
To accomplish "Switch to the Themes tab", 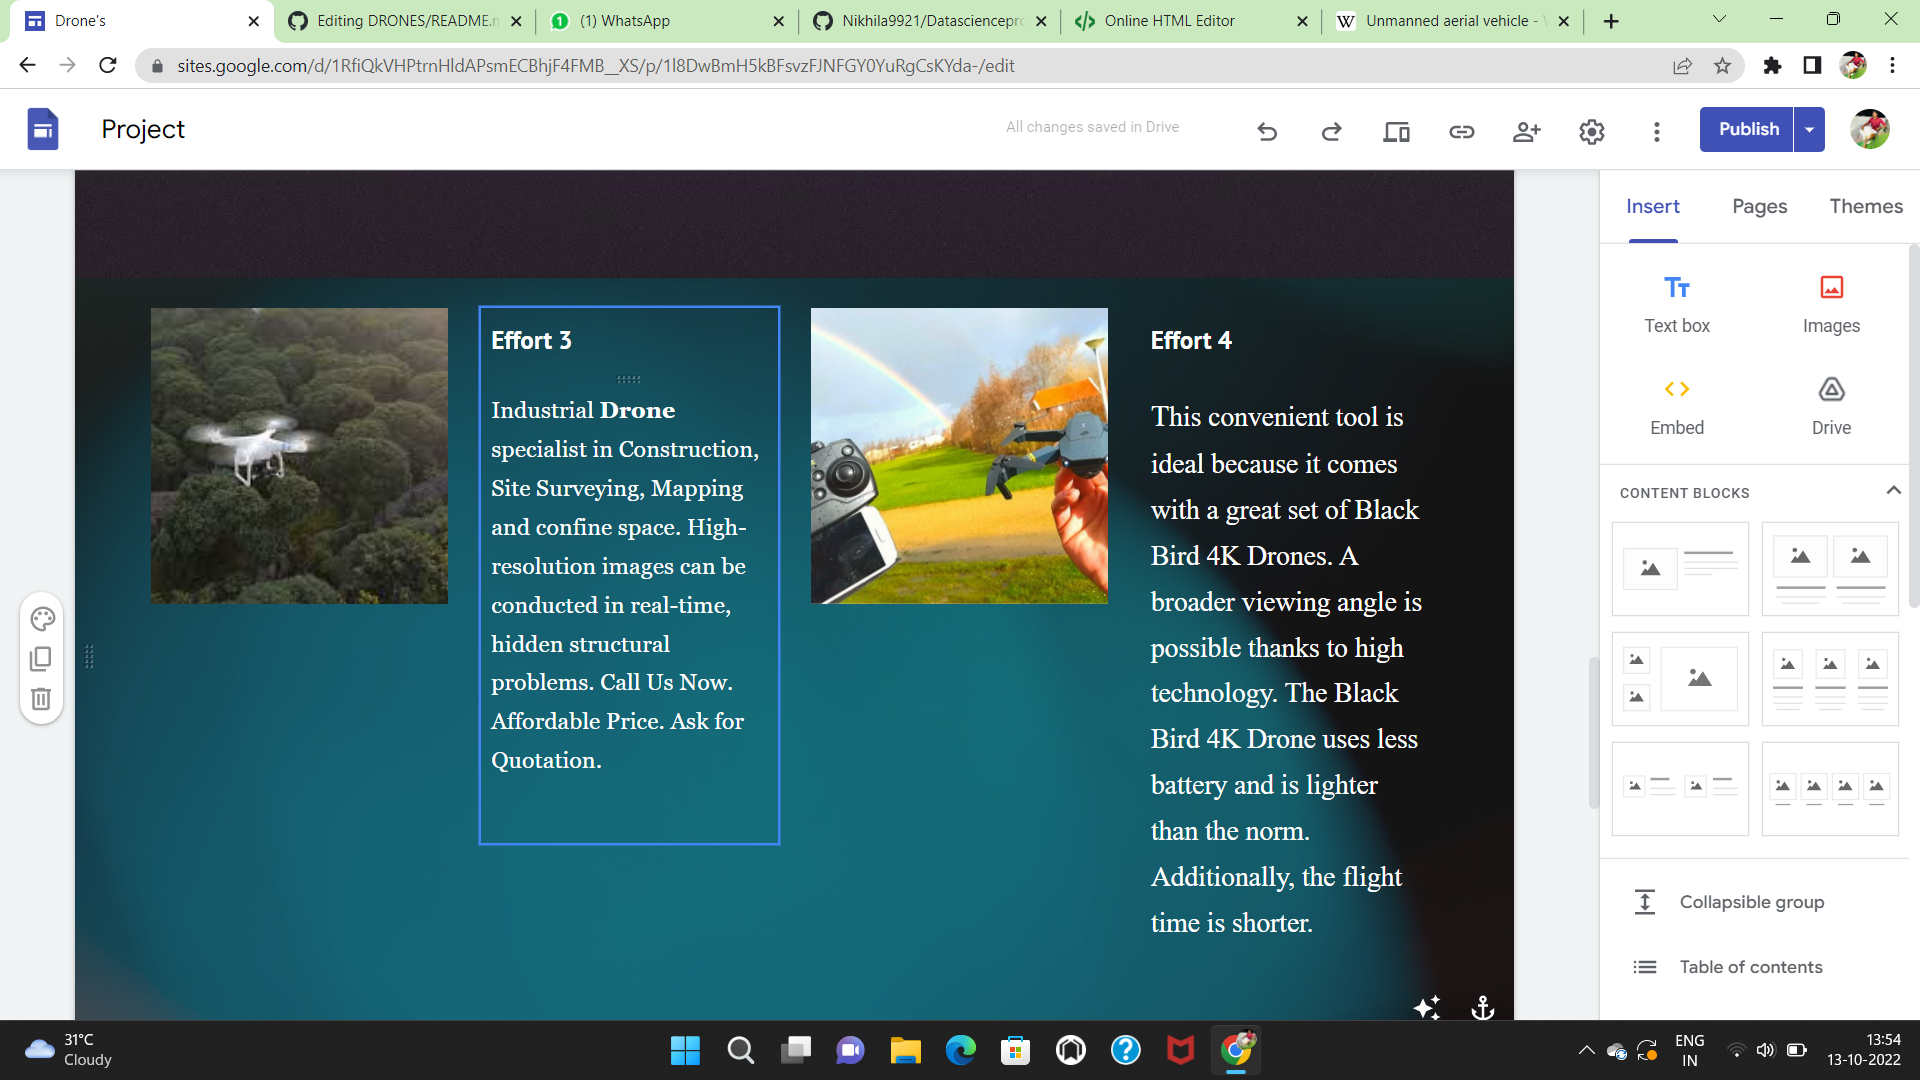I will click(1866, 207).
